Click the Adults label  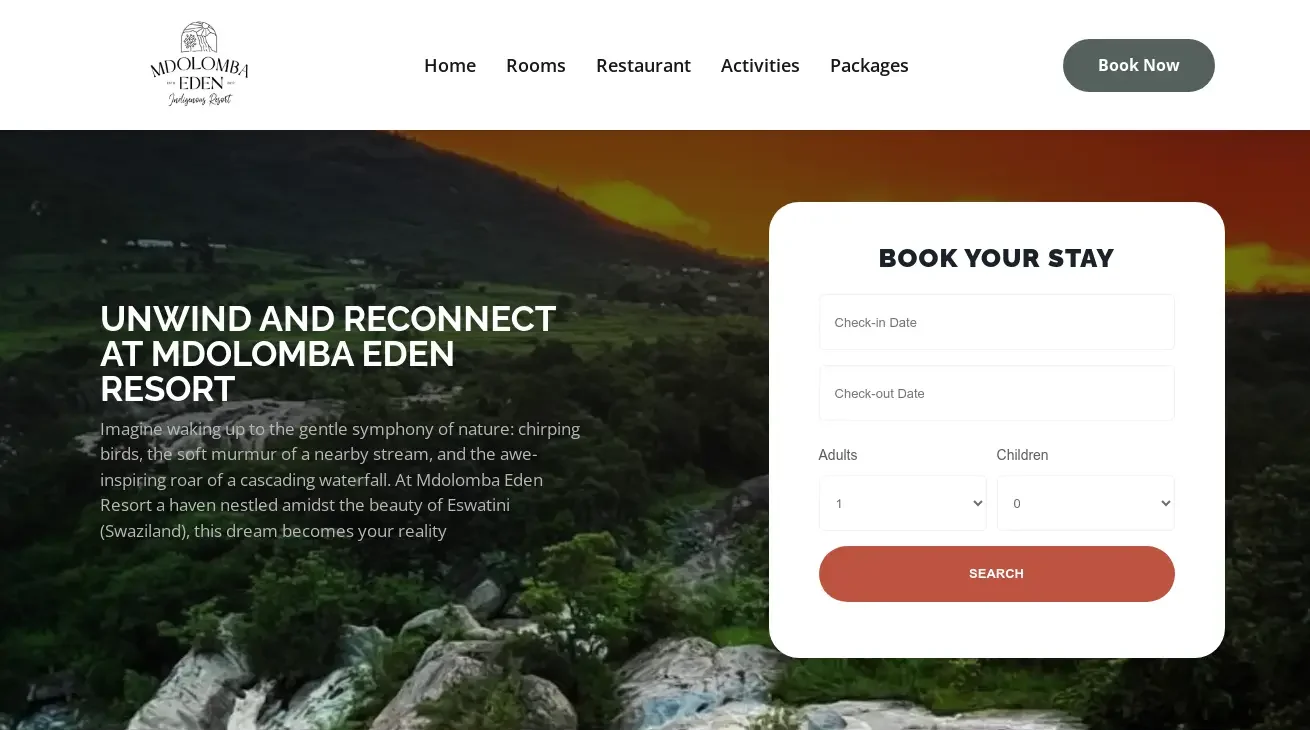pos(838,455)
